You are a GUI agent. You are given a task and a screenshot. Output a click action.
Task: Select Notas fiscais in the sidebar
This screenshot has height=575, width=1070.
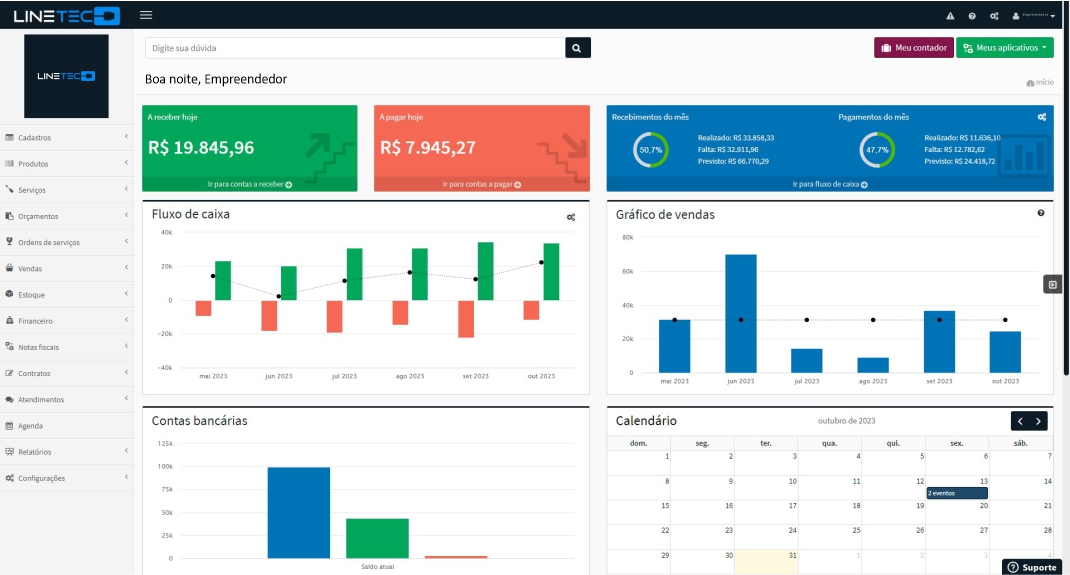(x=66, y=347)
